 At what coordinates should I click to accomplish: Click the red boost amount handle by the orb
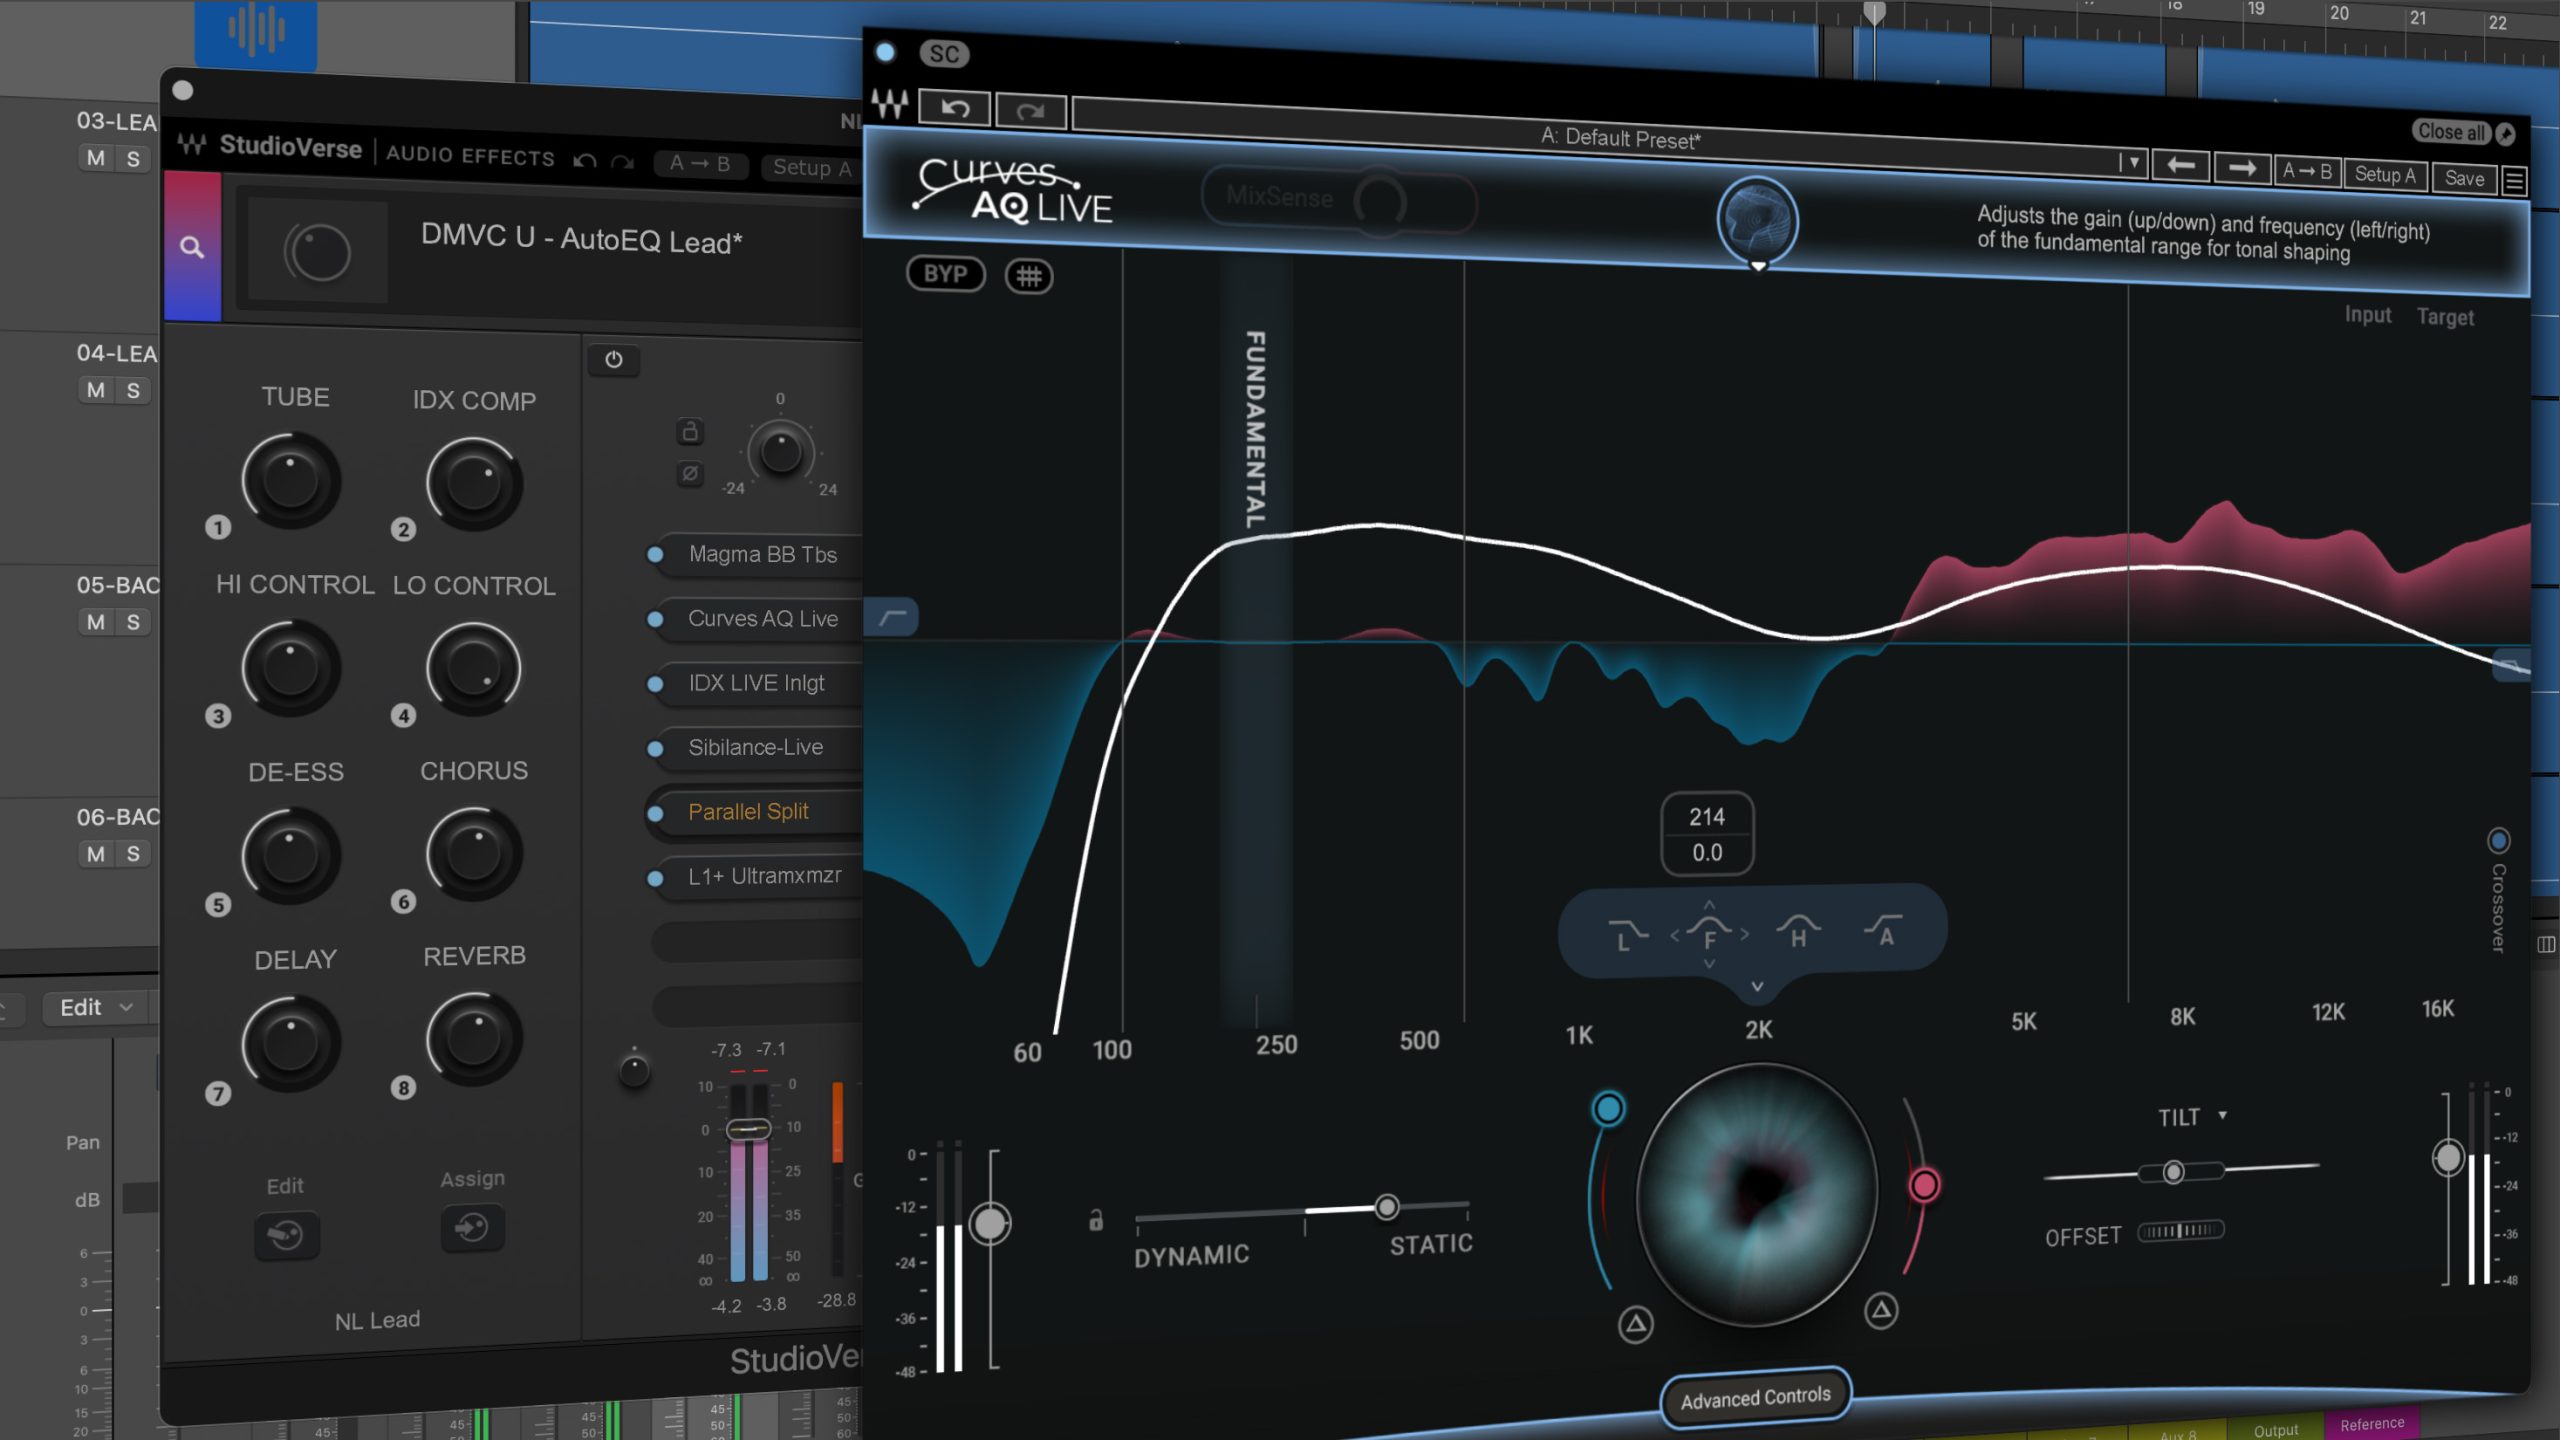(1924, 1186)
